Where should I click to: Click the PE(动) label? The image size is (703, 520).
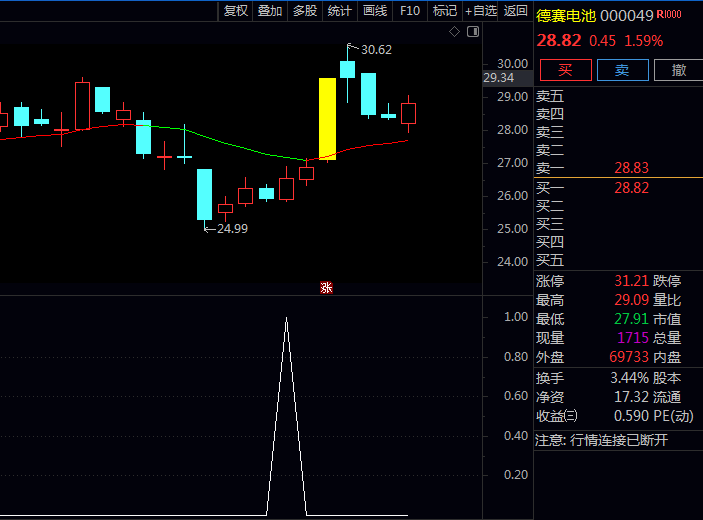673,416
